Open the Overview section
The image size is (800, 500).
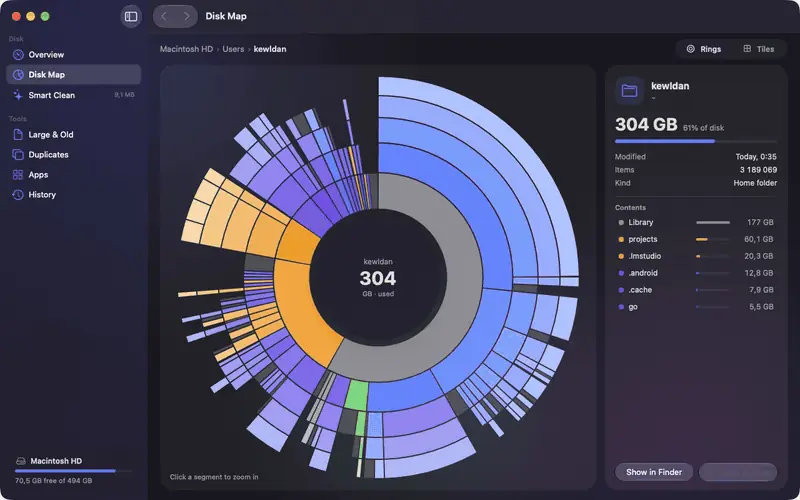click(73, 55)
